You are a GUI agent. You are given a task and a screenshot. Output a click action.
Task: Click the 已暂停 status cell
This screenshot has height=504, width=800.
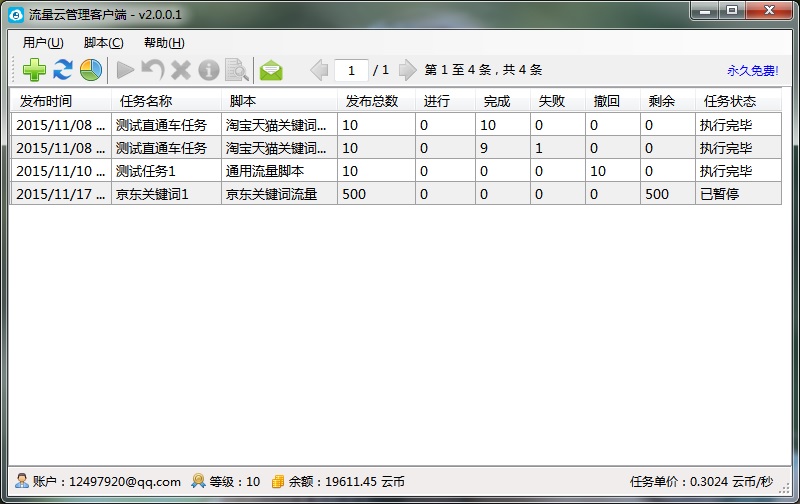pyautogui.click(x=738, y=194)
